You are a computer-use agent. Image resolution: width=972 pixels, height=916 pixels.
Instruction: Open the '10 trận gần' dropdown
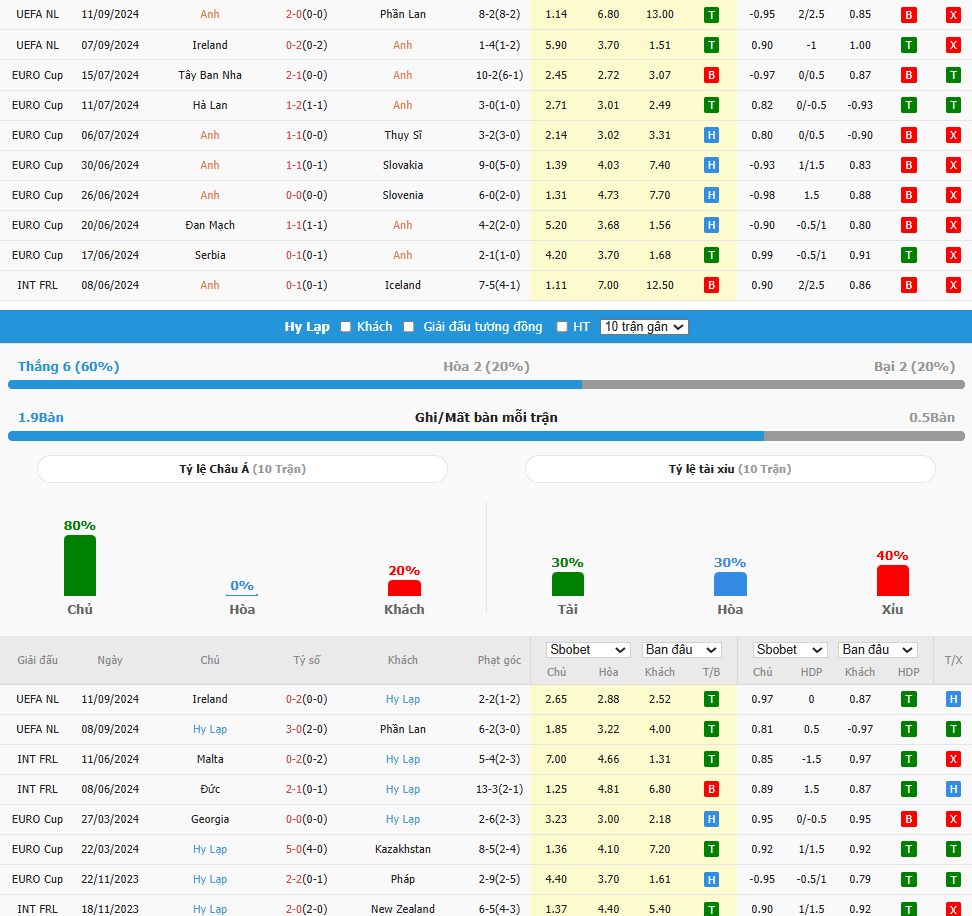(x=644, y=327)
